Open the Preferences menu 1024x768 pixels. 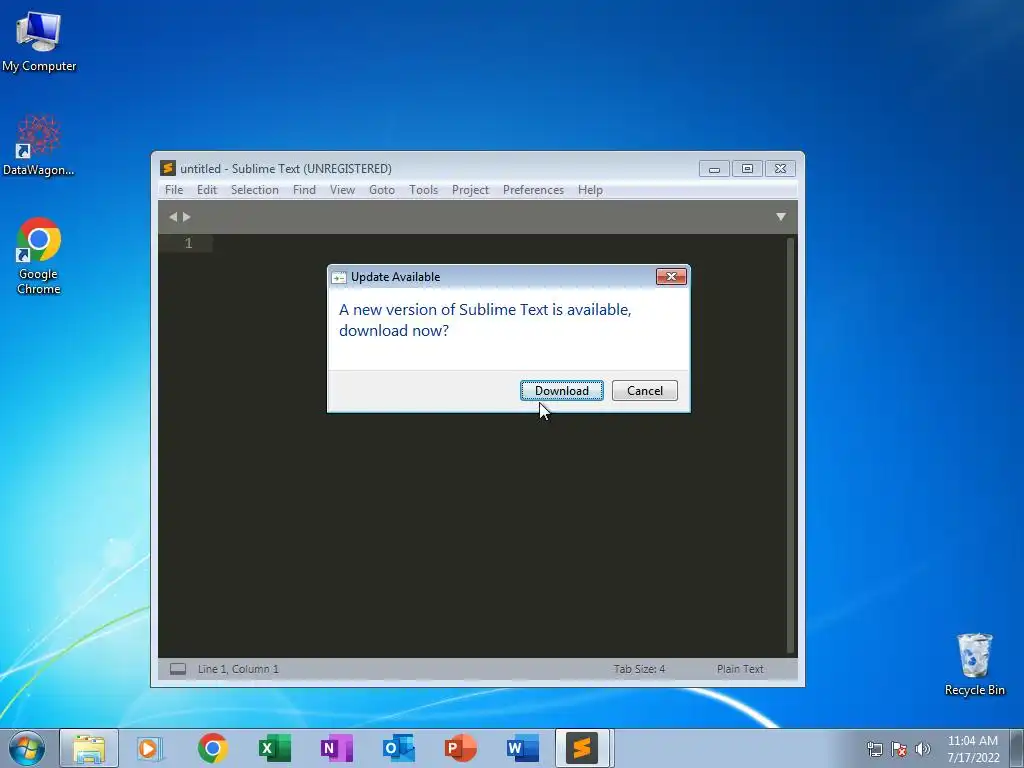pos(533,190)
